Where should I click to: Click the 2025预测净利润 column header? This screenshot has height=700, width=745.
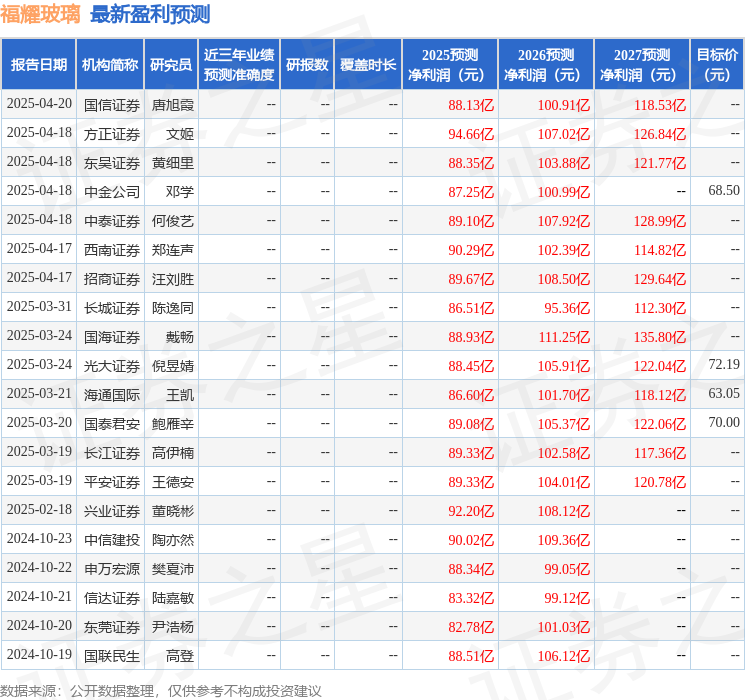click(450, 65)
